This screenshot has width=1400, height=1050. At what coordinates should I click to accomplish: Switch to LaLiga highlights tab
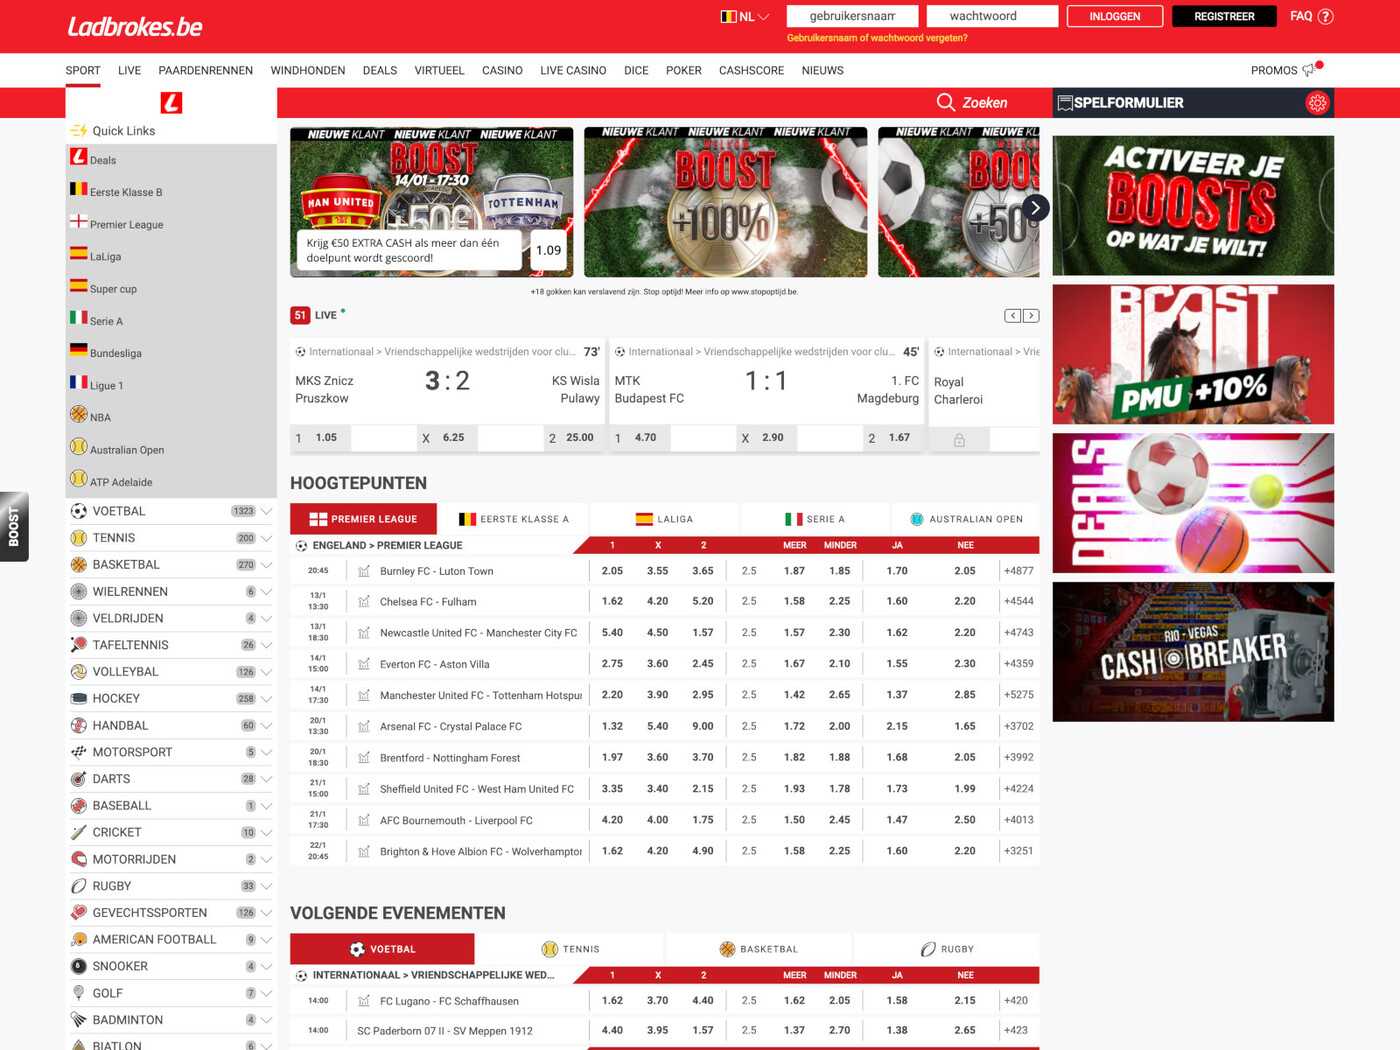pyautogui.click(x=664, y=519)
